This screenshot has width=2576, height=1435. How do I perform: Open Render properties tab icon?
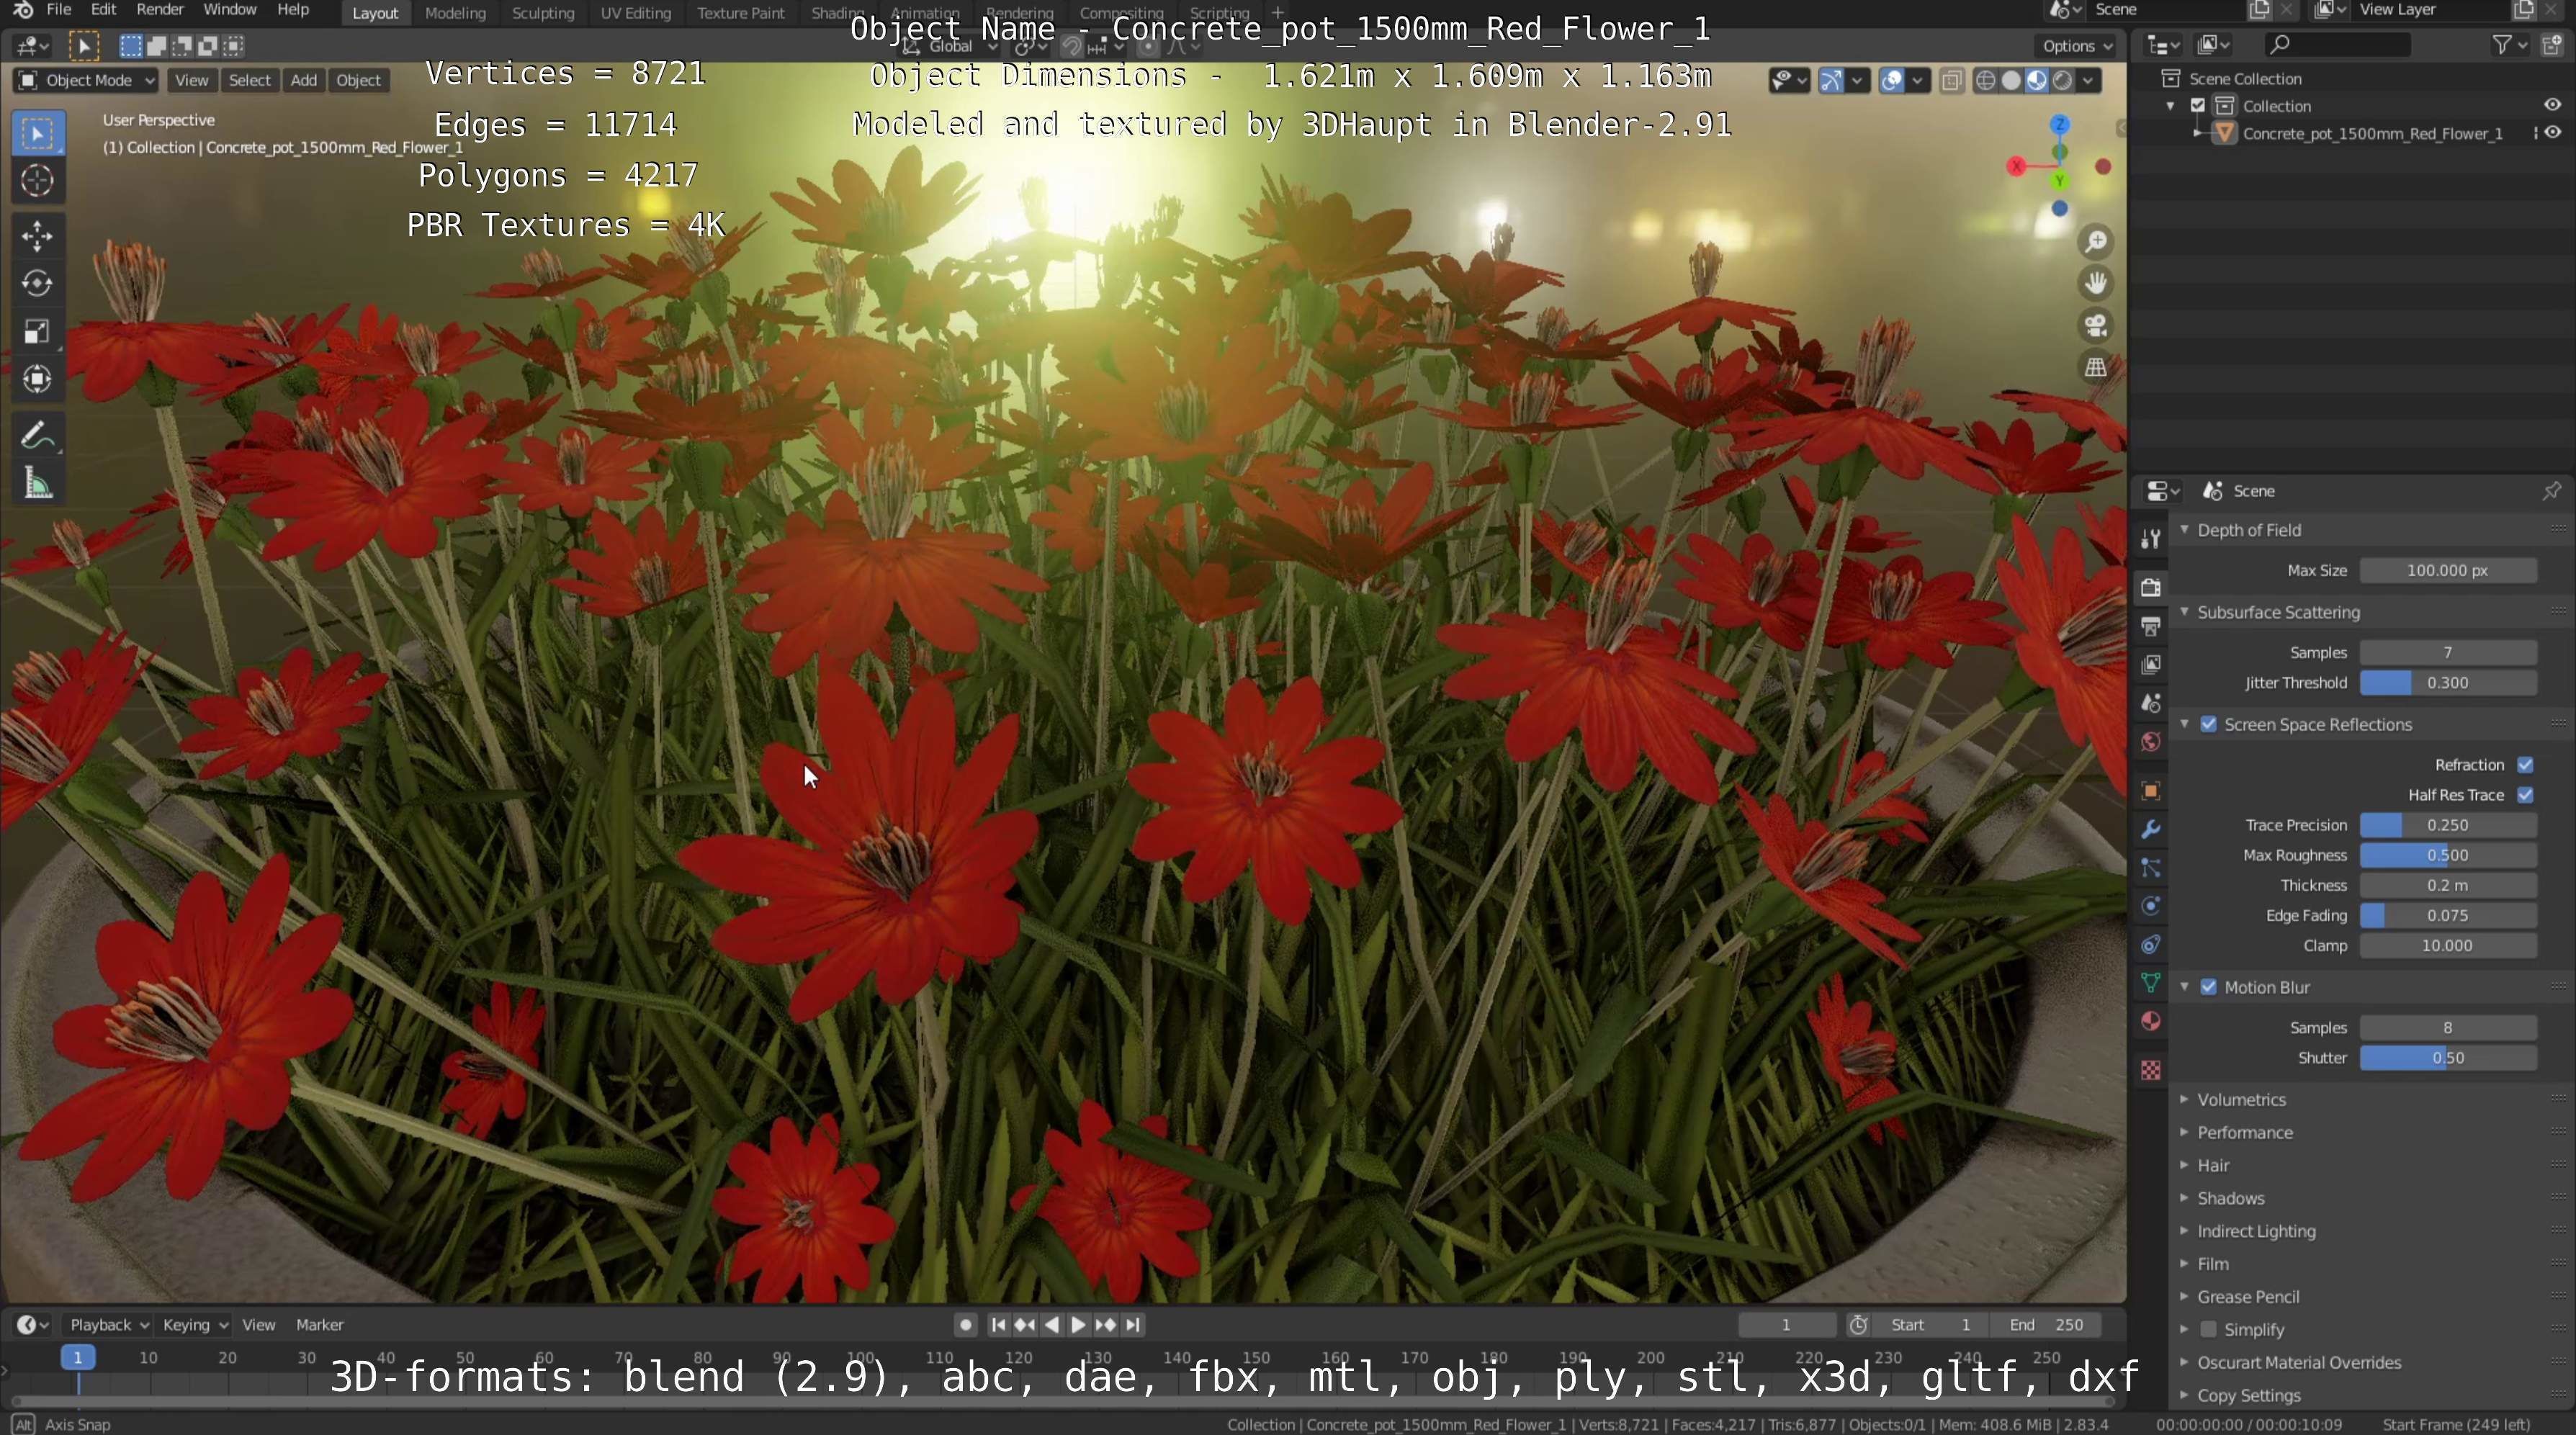coord(2151,588)
